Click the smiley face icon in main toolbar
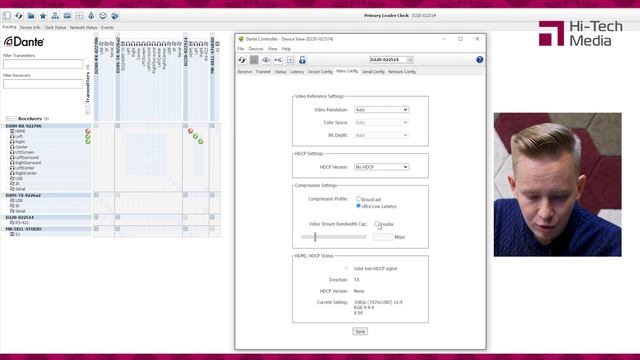This screenshot has width=640, height=360. coord(103,16)
